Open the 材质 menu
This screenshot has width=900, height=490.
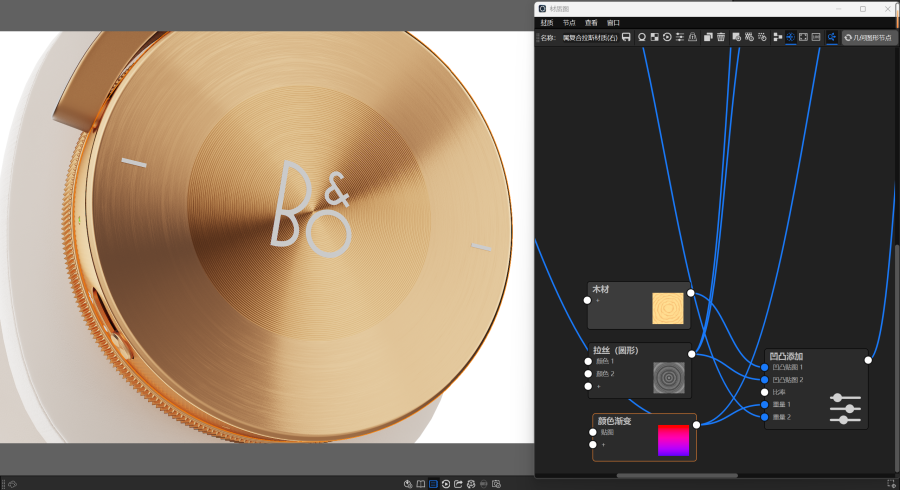point(547,23)
